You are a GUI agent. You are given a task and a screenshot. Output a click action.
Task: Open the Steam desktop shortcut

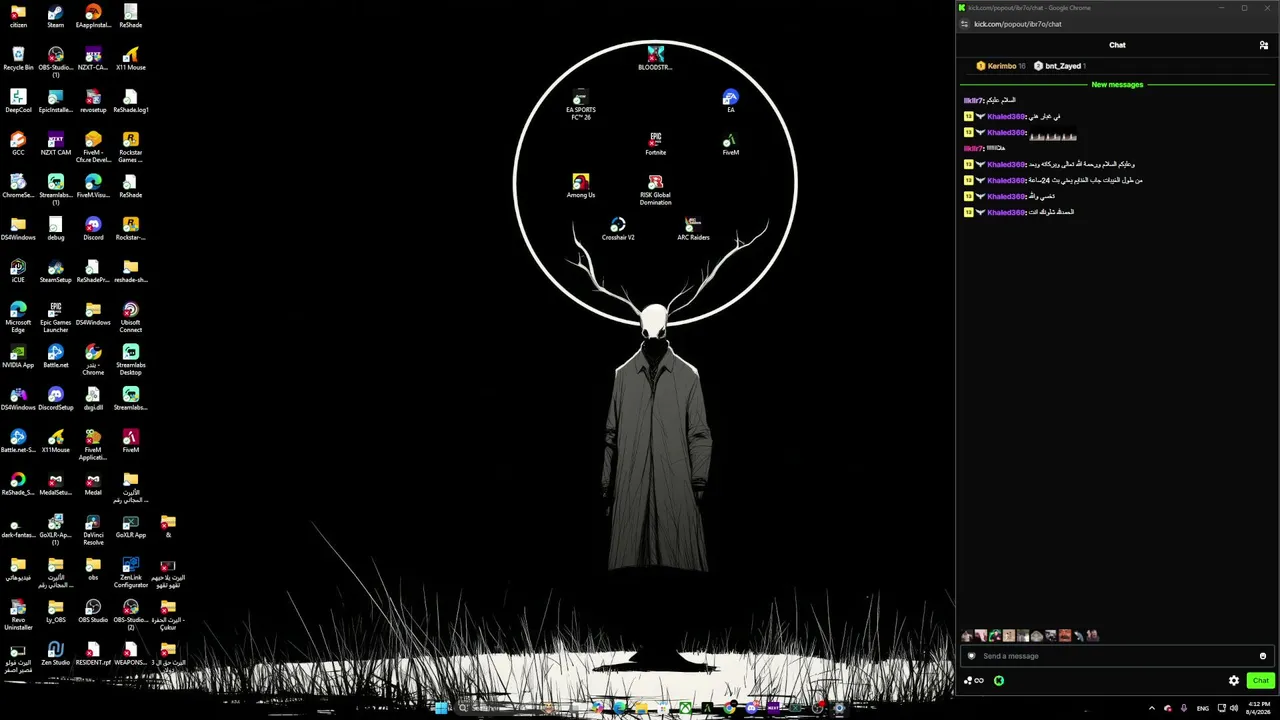pos(55,17)
